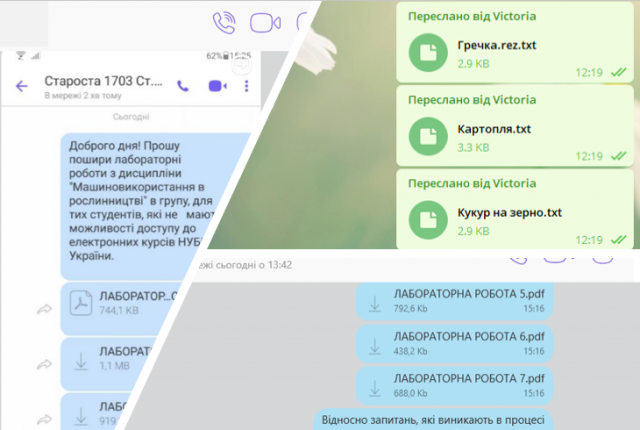
Task: Select the Картопля.txt file name
Action: click(494, 129)
